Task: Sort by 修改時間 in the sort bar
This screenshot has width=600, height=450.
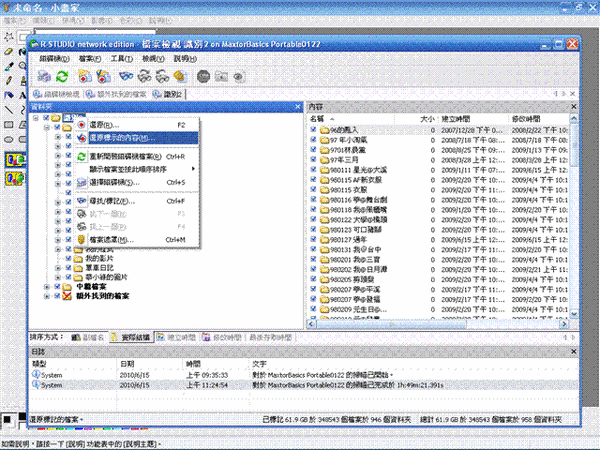Action: (x=222, y=337)
